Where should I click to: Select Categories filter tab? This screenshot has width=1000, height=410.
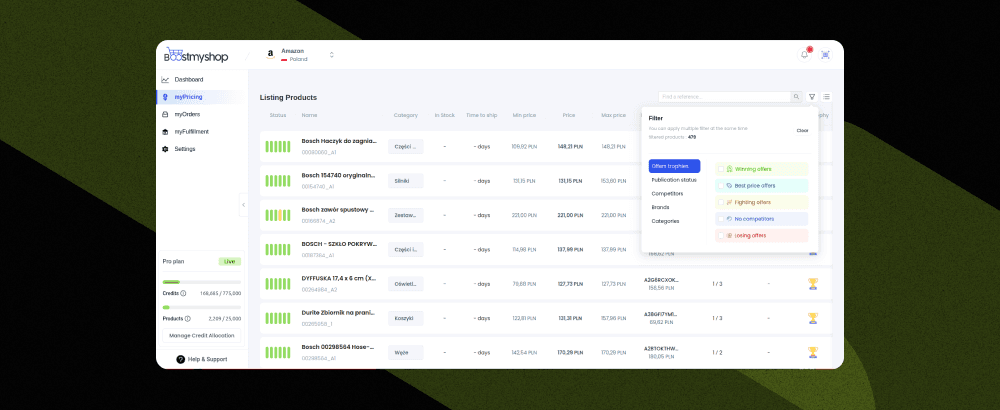[665, 221]
